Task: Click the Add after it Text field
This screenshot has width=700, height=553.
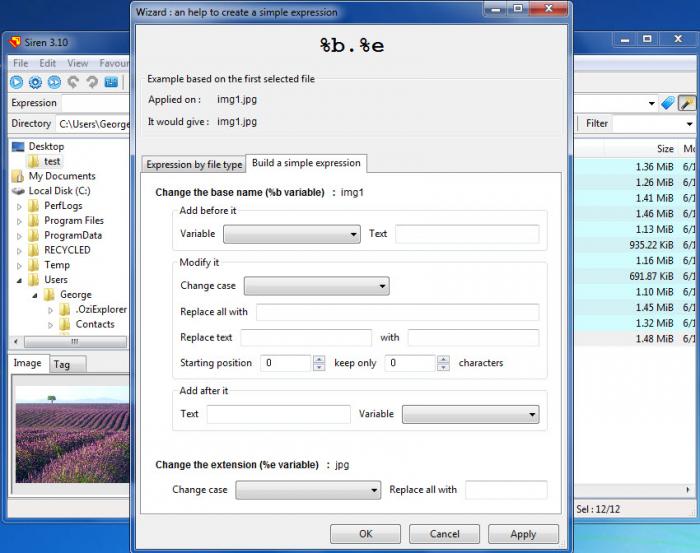Action: click(x=279, y=414)
